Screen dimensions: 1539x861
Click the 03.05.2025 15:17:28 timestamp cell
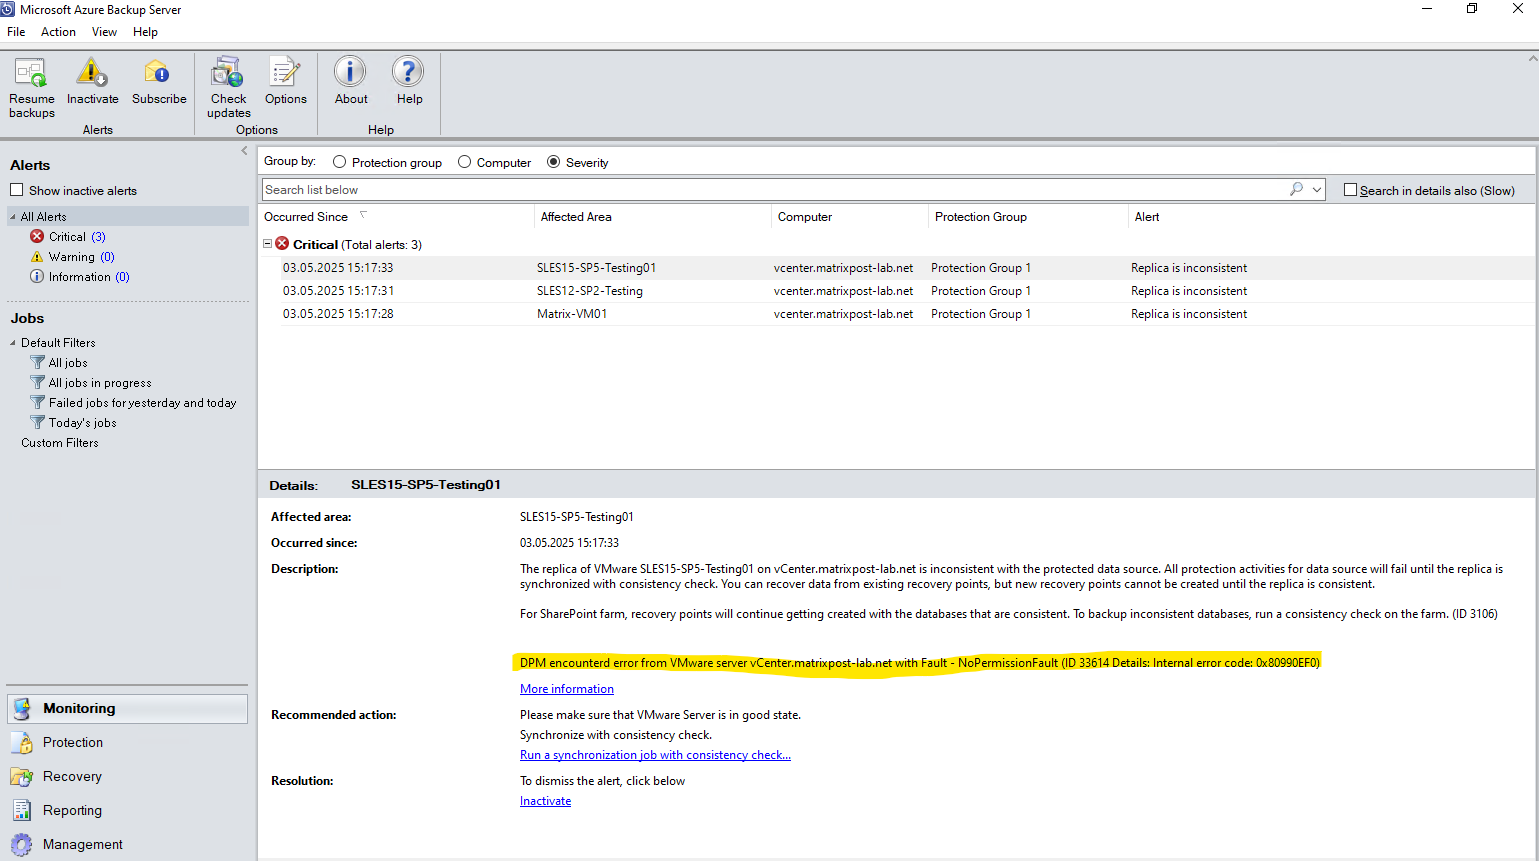338,314
